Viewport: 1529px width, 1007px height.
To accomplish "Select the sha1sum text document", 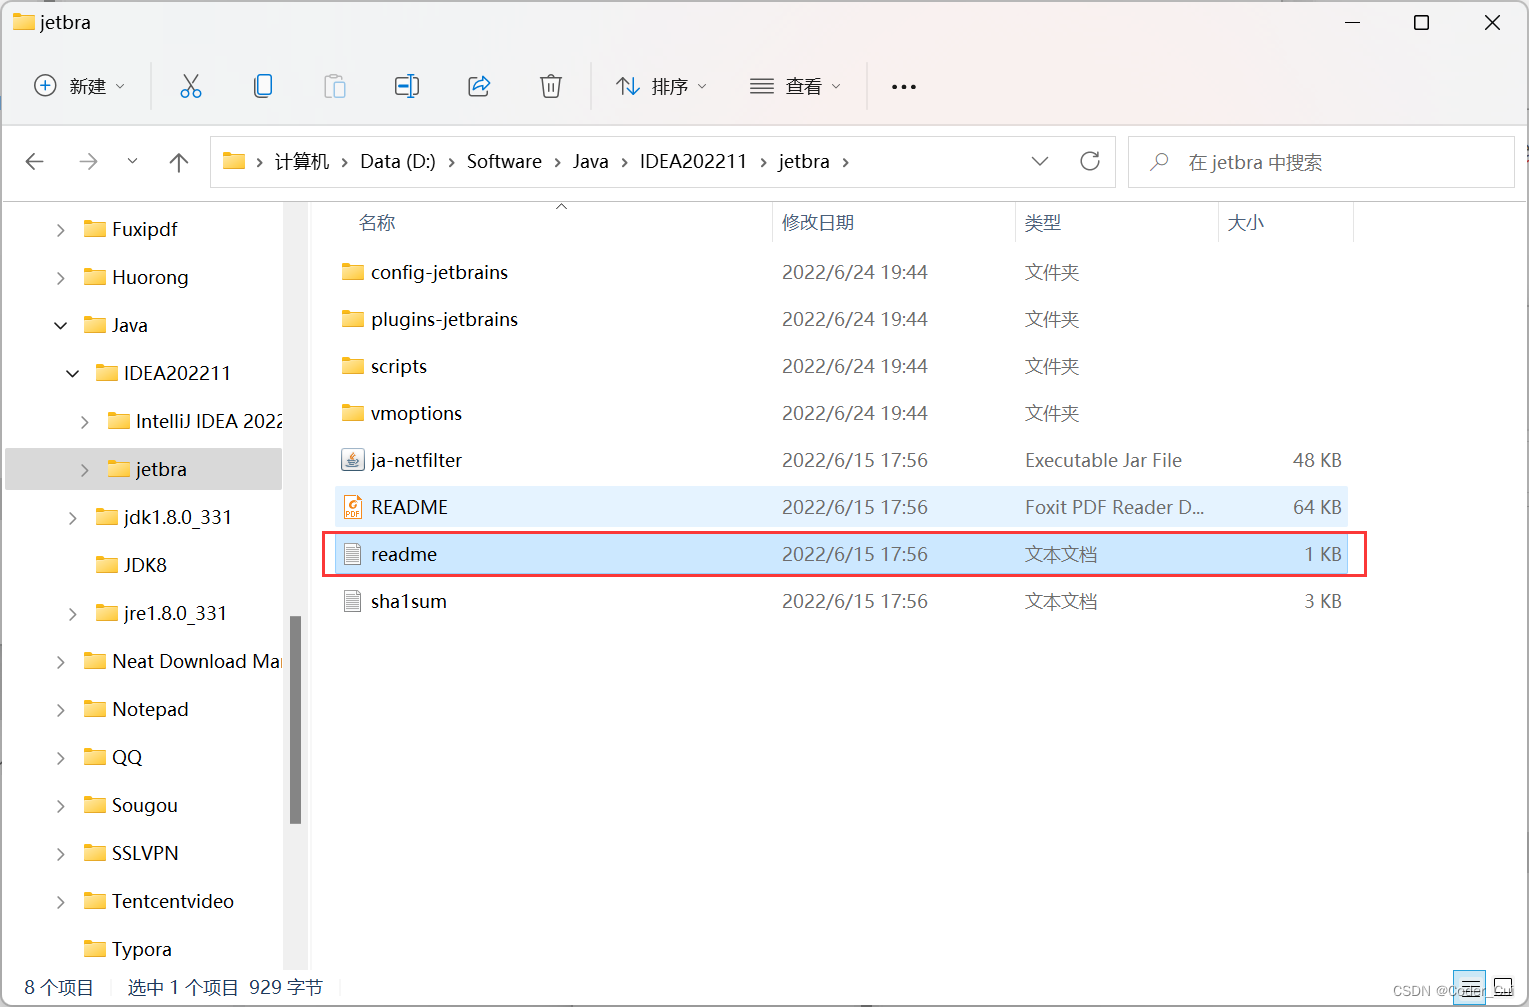I will click(x=841, y=601).
